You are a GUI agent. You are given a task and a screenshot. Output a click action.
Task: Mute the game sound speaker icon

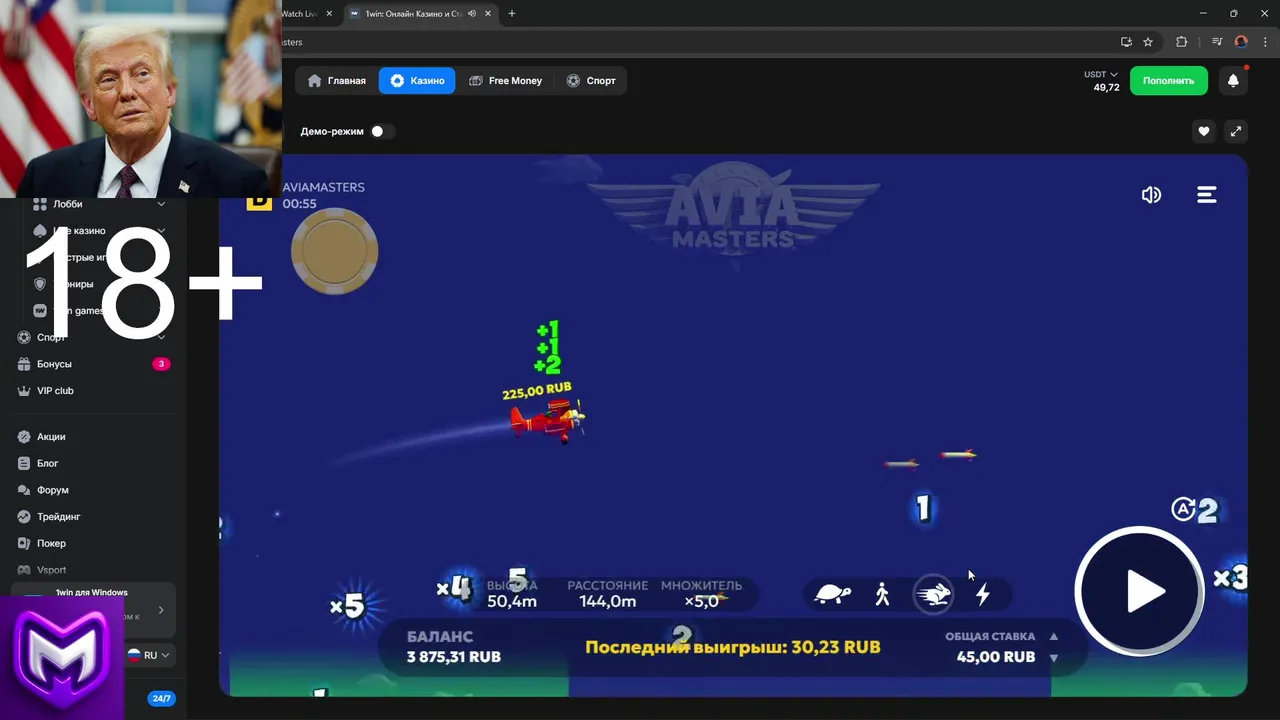tap(1151, 195)
